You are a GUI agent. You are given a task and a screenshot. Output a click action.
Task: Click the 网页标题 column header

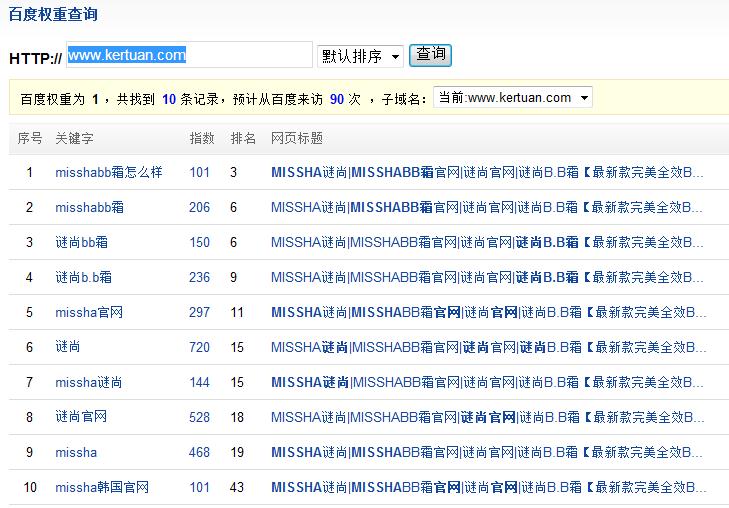click(x=297, y=138)
